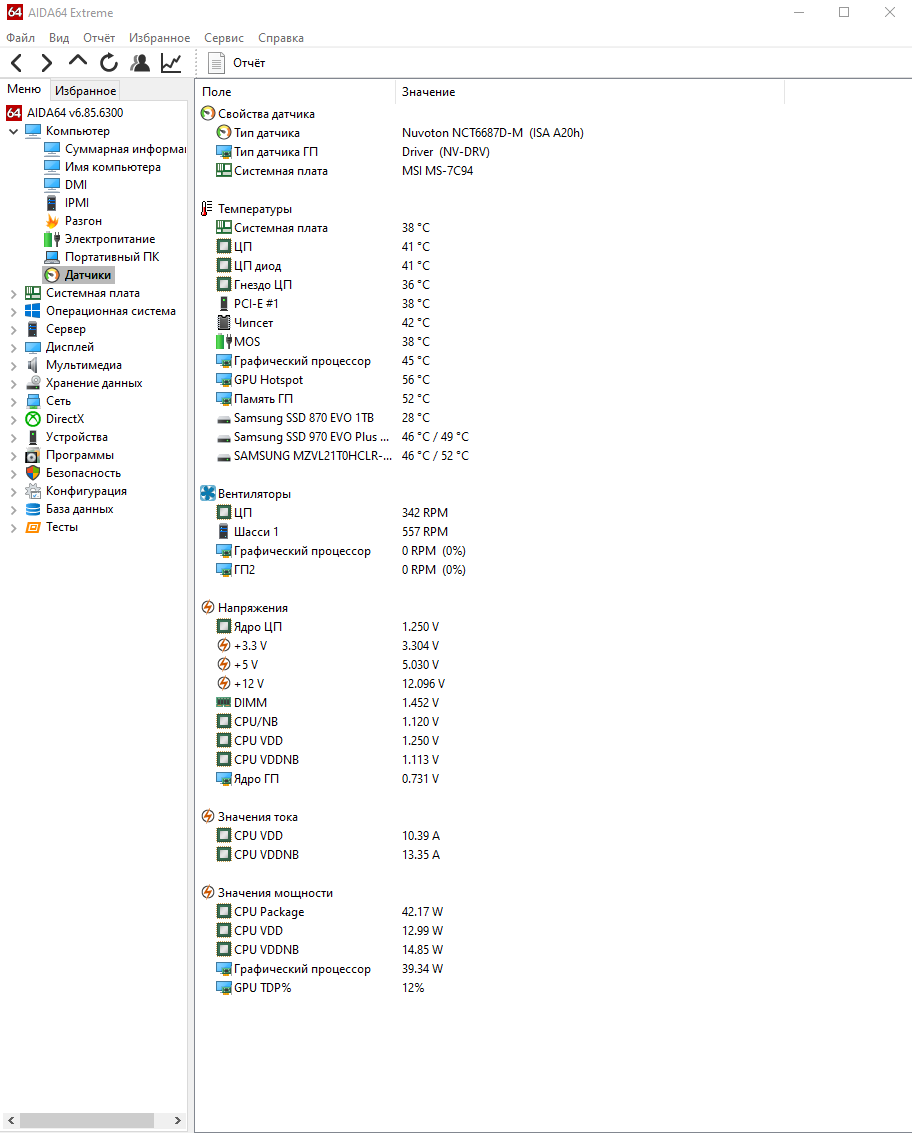Expand the Системная плата tree node
The width and height of the screenshot is (912, 1133).
click(x=13, y=293)
